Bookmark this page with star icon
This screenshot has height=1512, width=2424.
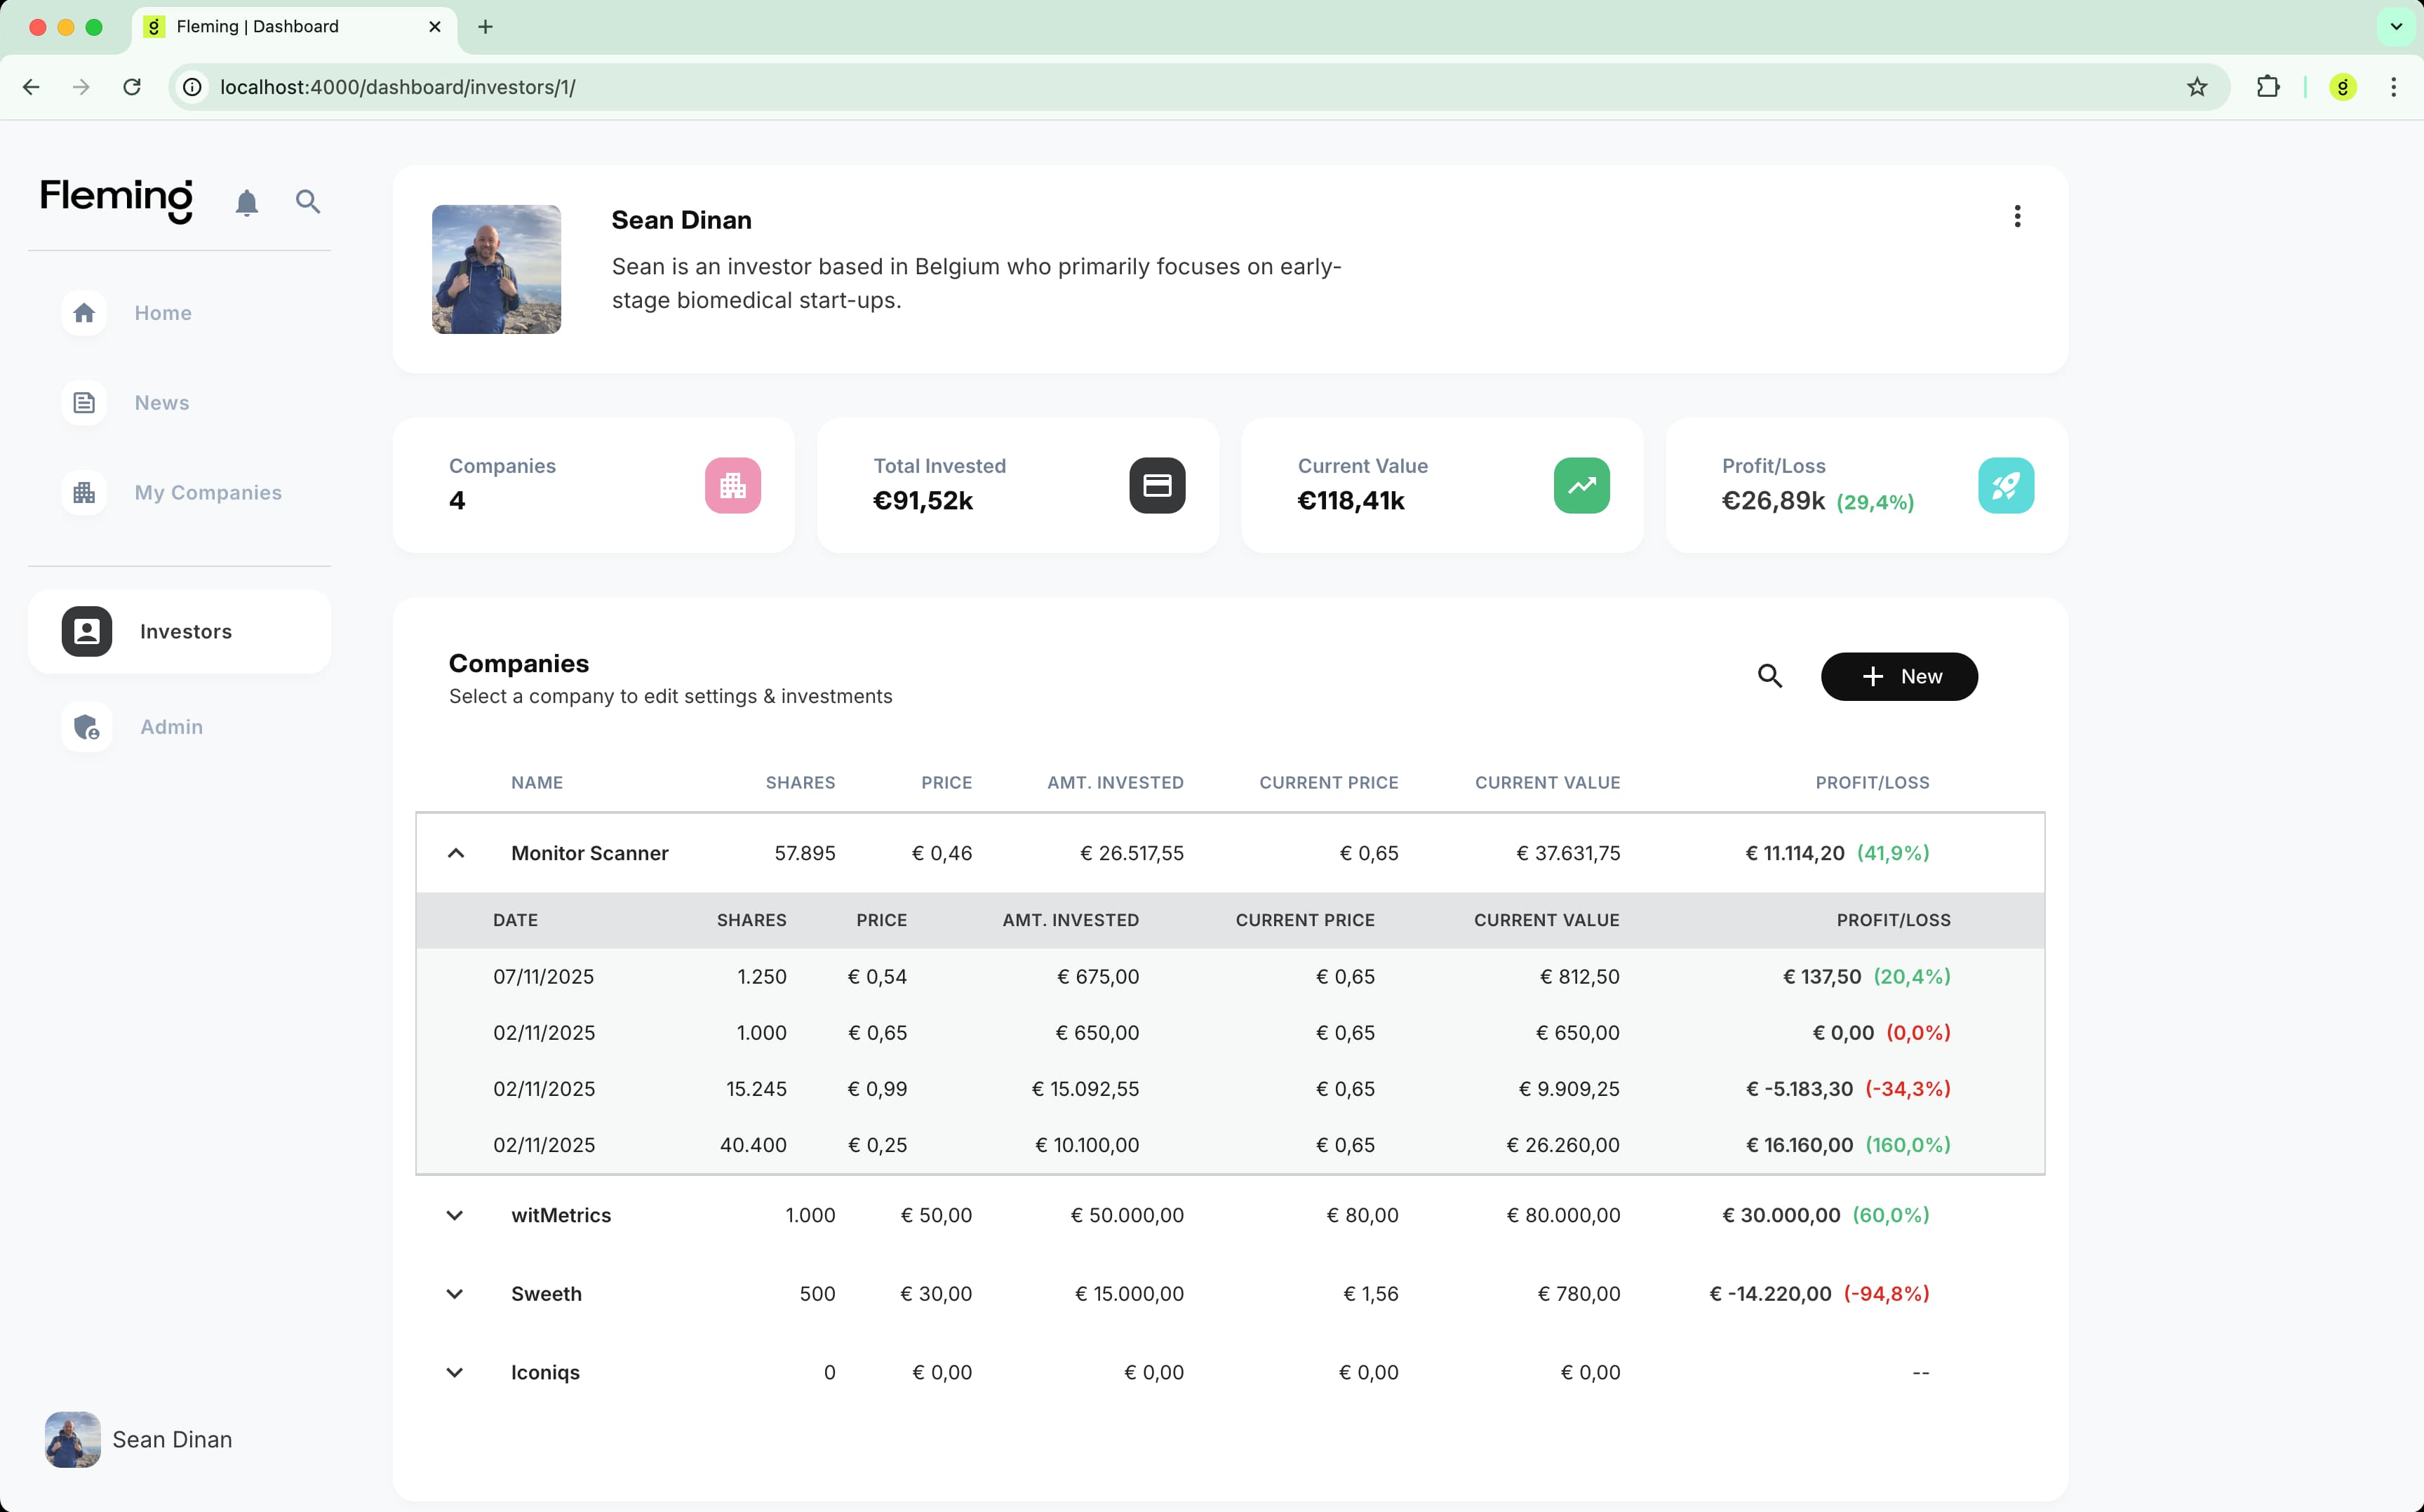pos(2196,87)
